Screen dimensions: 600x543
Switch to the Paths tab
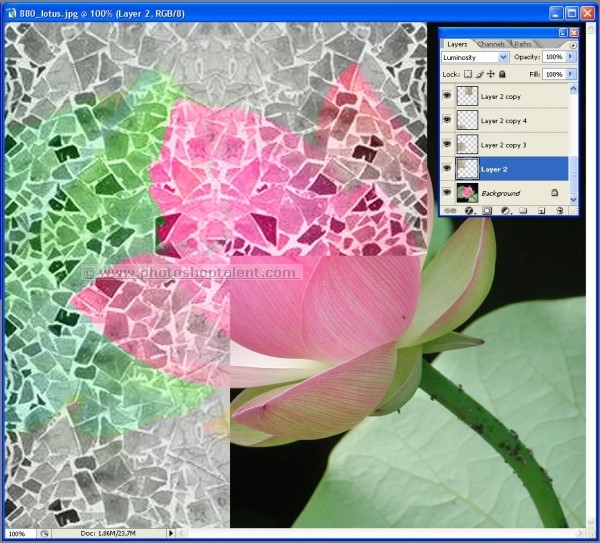[x=522, y=44]
